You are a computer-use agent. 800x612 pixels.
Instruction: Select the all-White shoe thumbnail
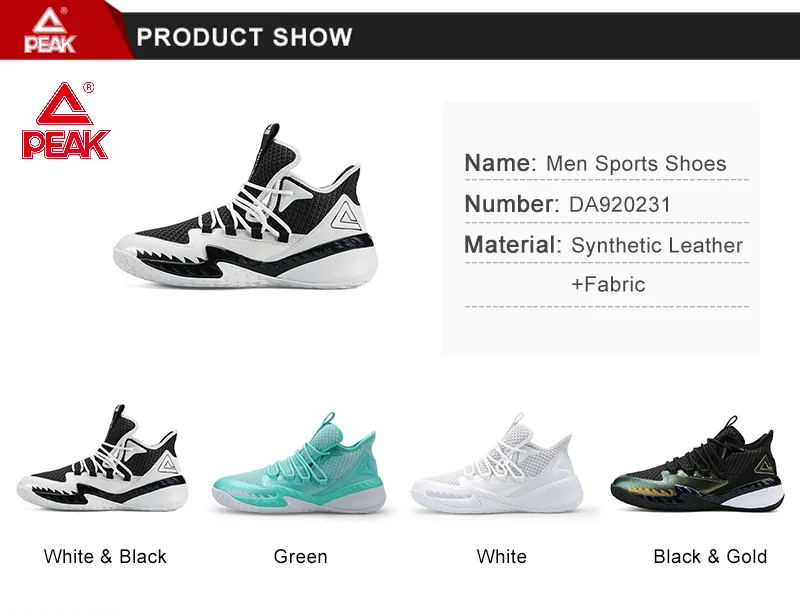pos(497,464)
